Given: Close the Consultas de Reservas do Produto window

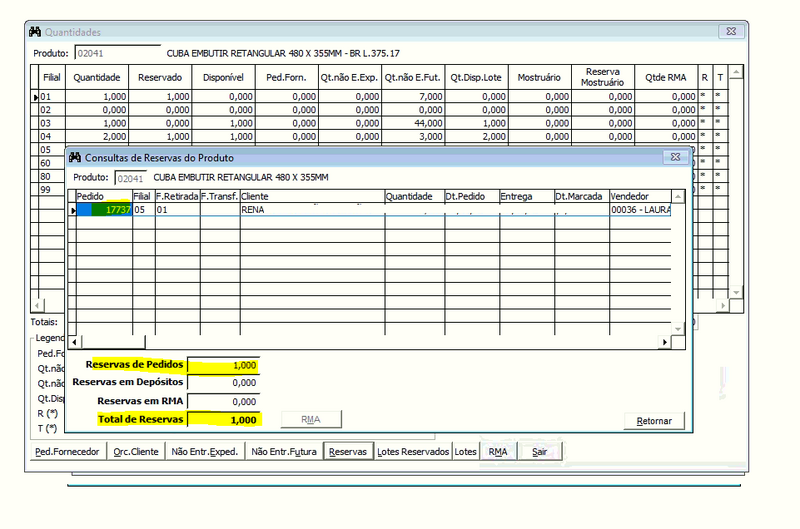Looking at the screenshot, I should 675,157.
